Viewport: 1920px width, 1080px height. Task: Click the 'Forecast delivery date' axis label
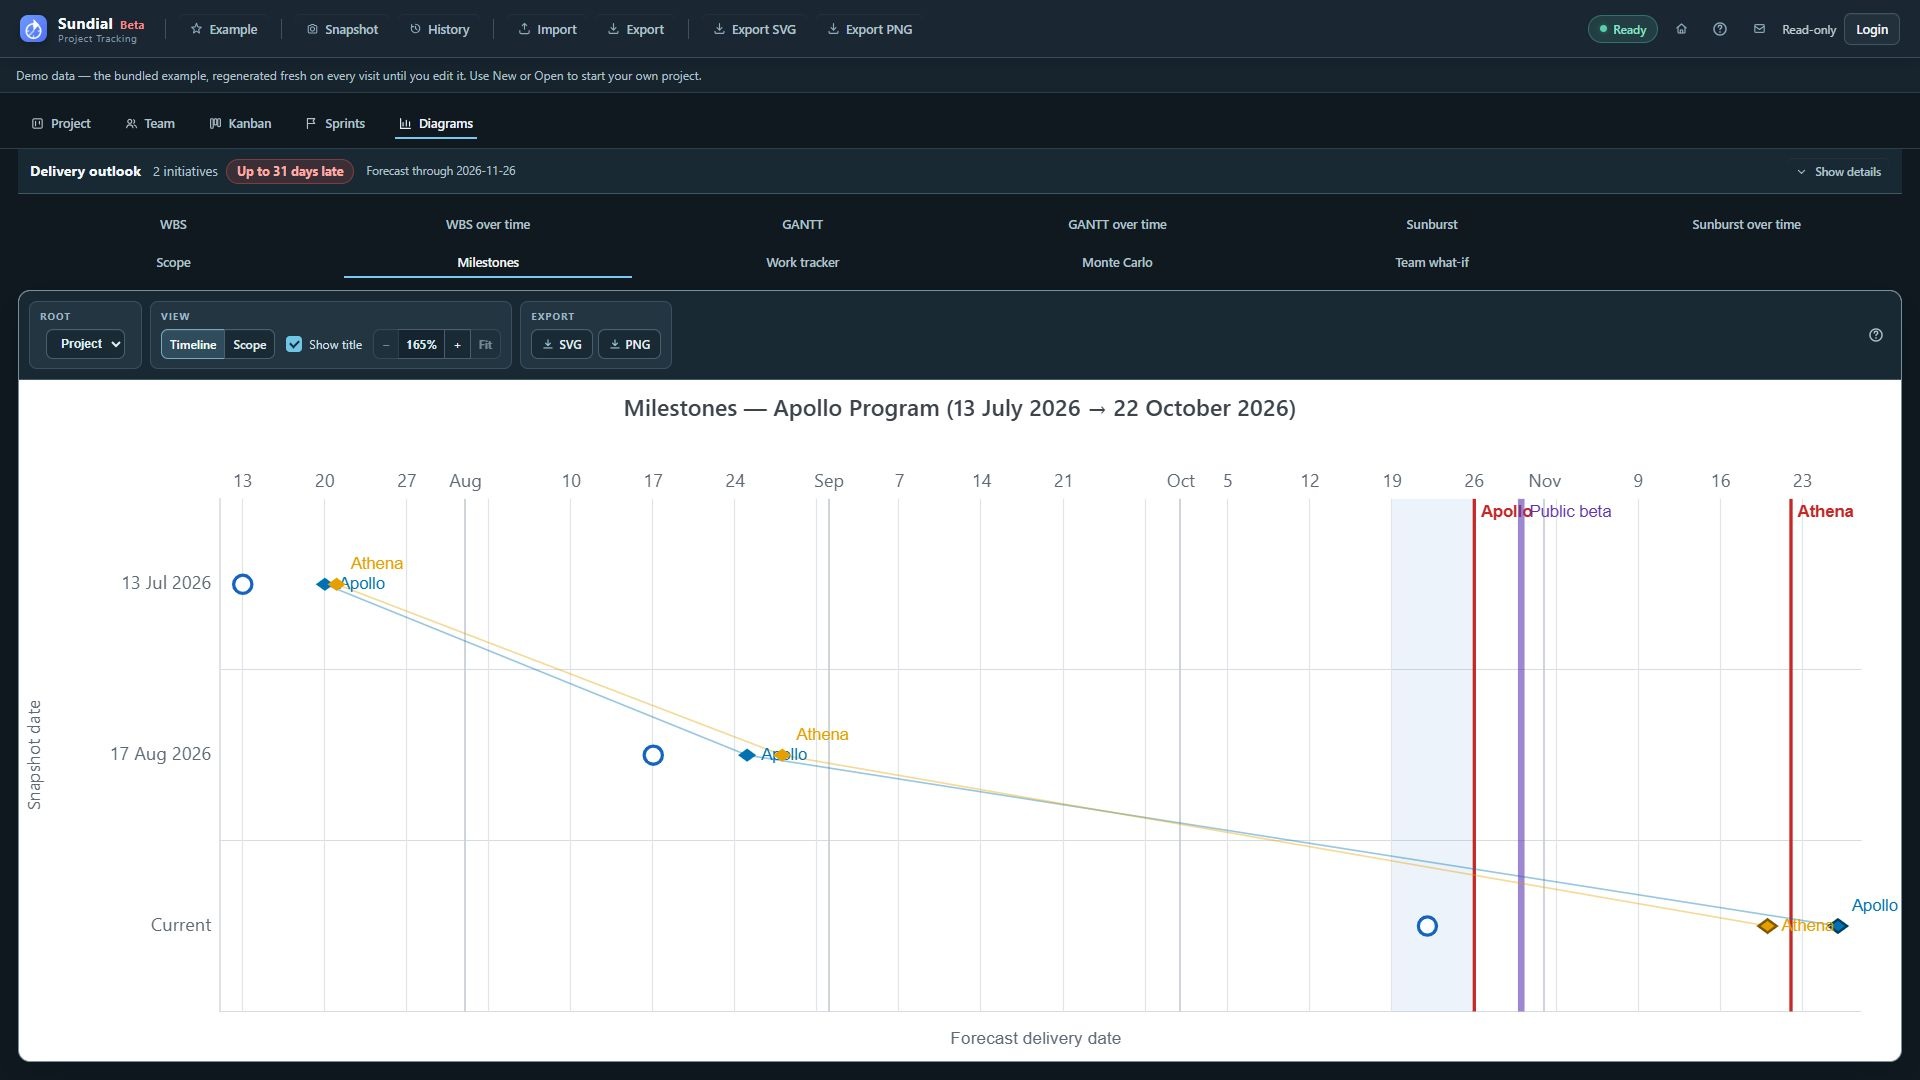click(x=1035, y=1039)
